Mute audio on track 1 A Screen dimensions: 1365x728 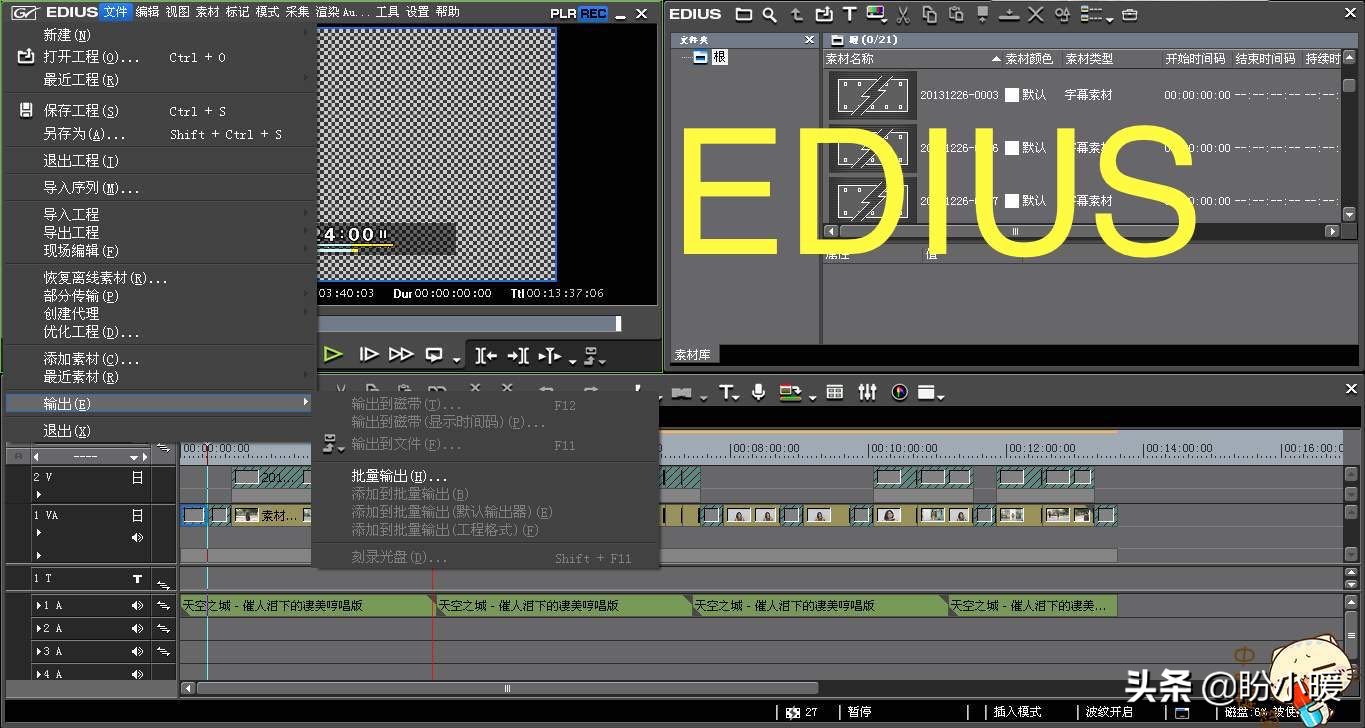[x=137, y=606]
